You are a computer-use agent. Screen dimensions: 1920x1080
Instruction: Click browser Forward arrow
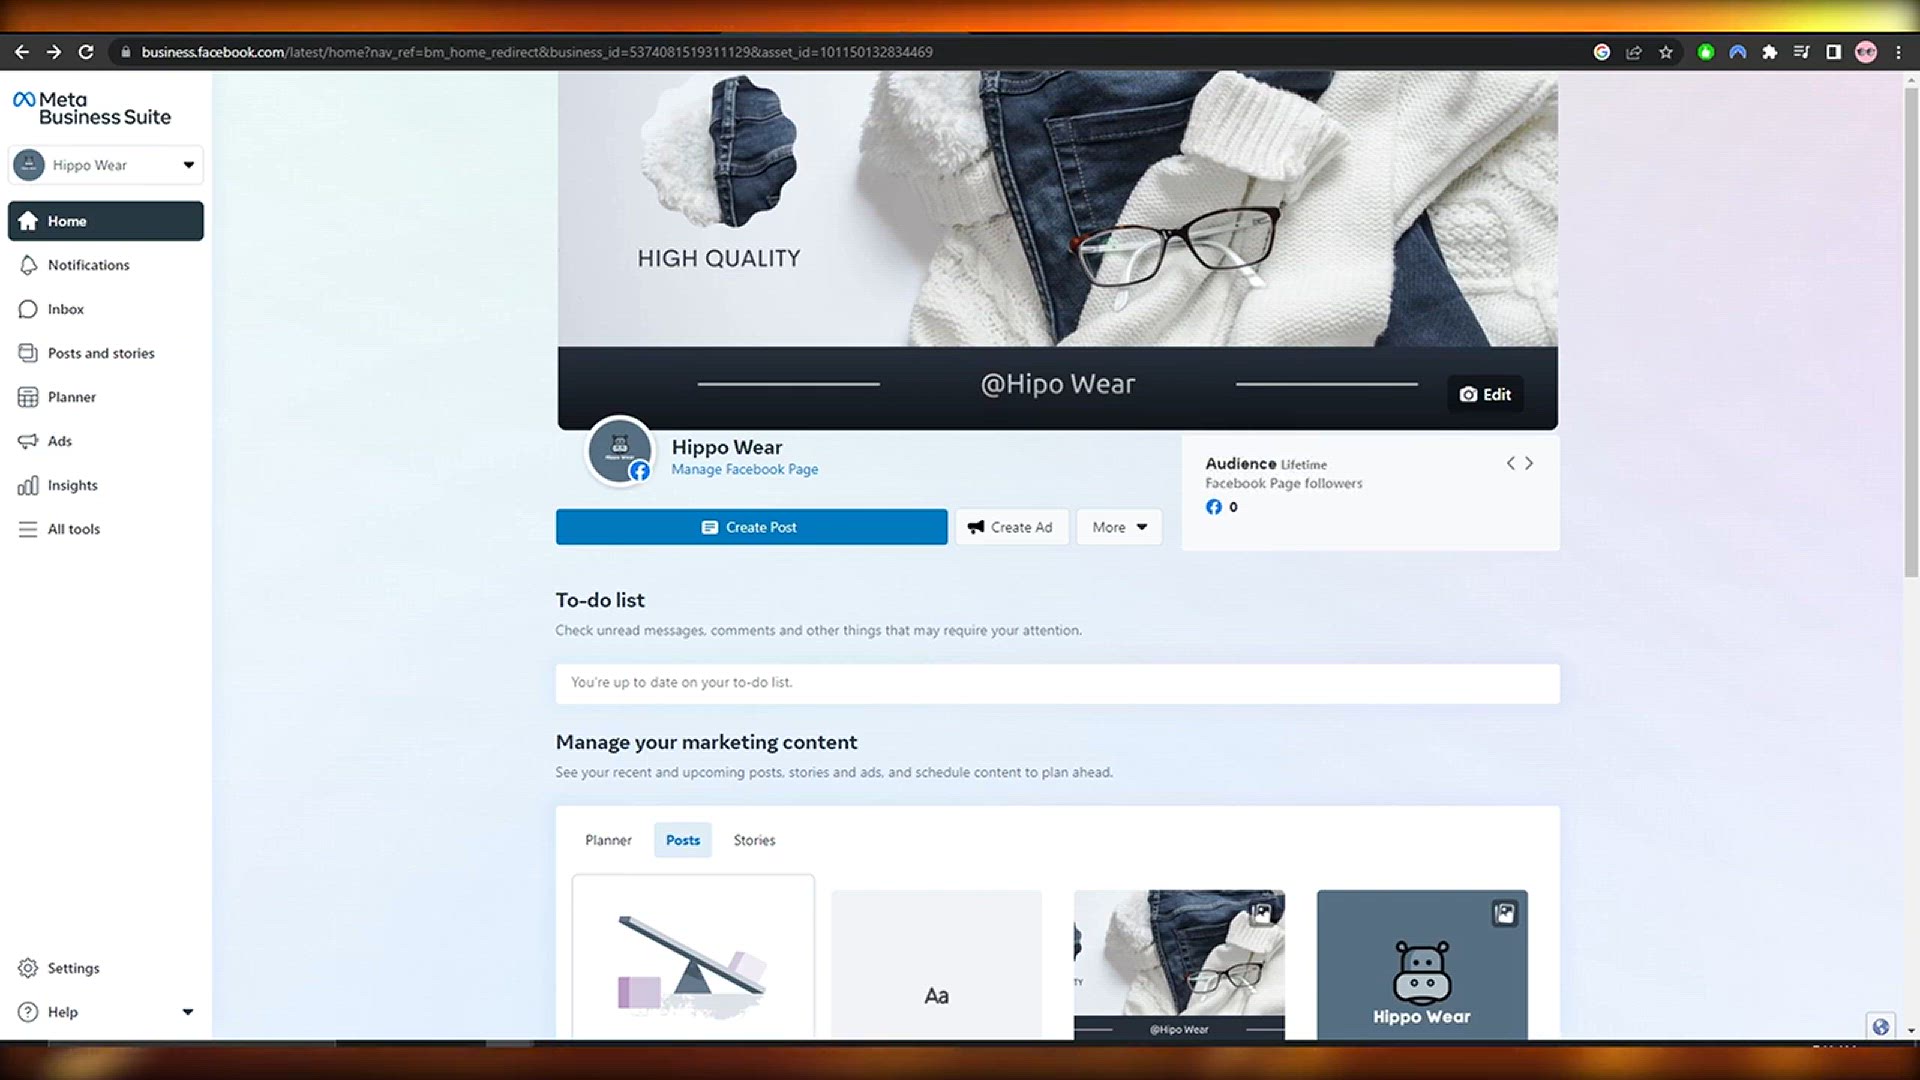(54, 52)
